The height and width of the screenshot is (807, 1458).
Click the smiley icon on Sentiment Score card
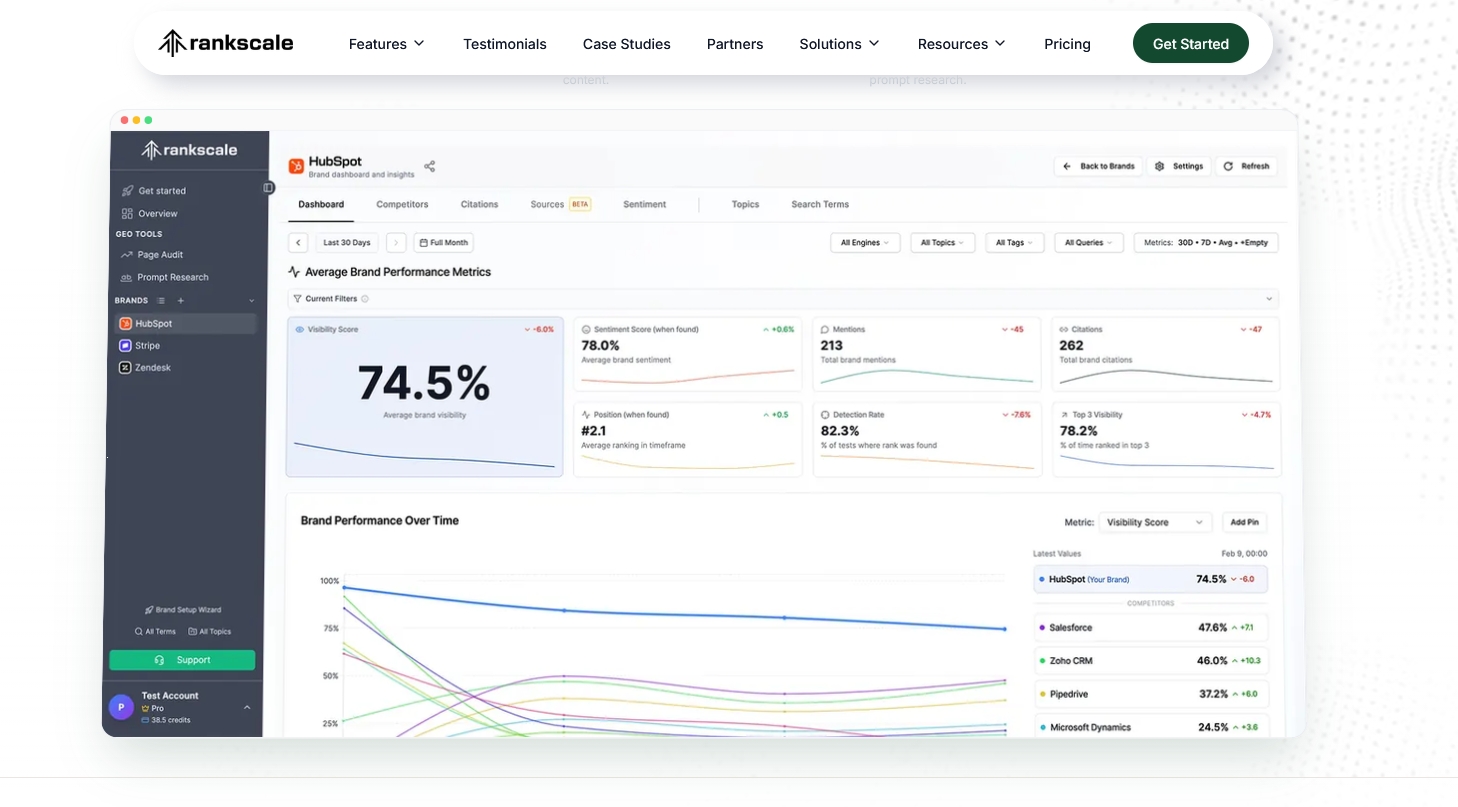(586, 329)
